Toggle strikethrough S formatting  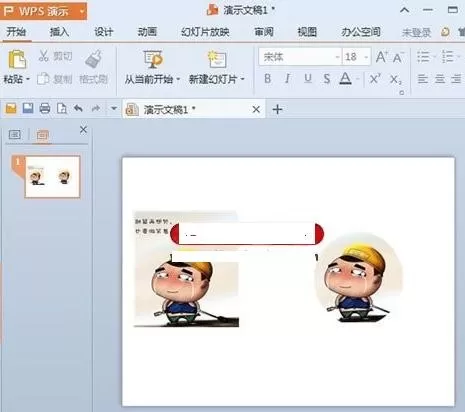[x=327, y=79]
